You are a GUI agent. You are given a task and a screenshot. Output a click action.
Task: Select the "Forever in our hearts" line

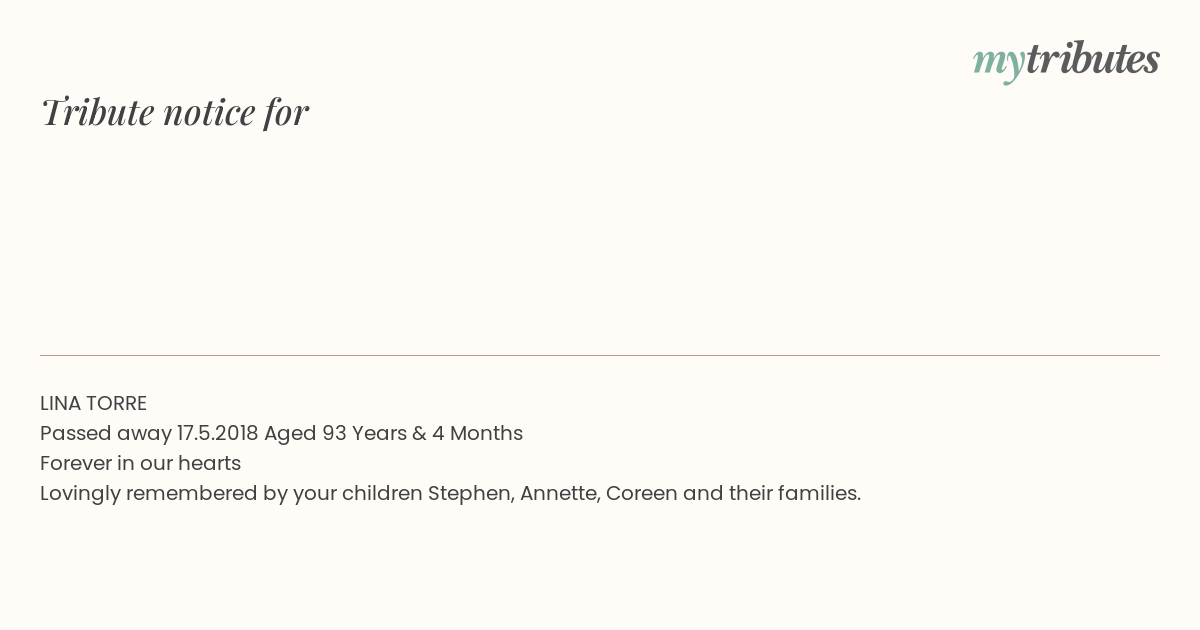[x=140, y=463]
